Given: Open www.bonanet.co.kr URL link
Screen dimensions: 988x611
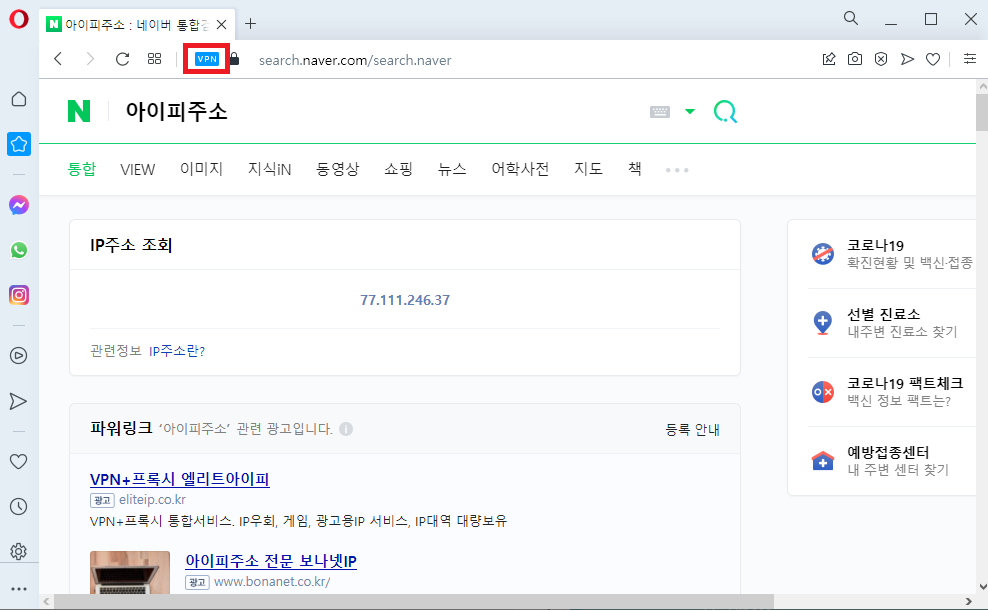Looking at the screenshot, I should click(272, 582).
